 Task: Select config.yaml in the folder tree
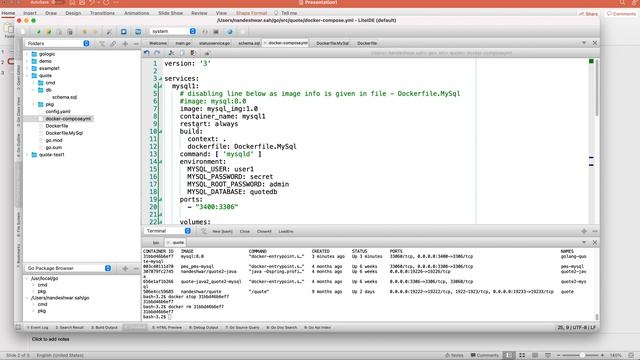[x=58, y=111]
